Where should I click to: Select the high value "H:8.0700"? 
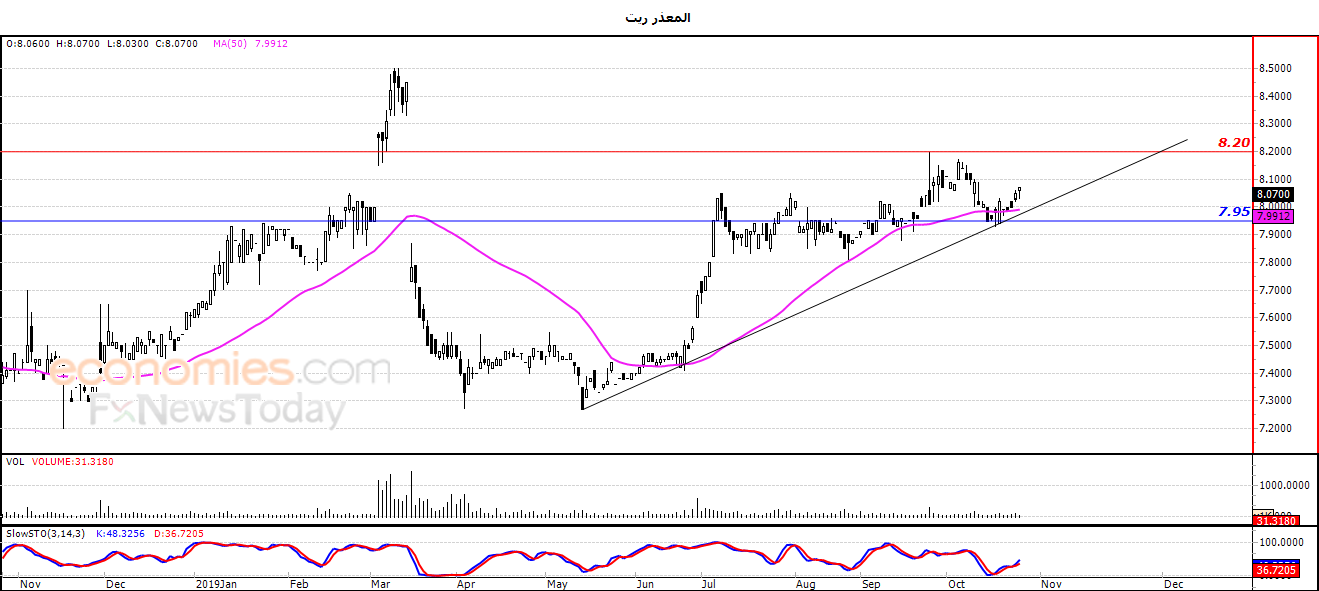[x=79, y=44]
